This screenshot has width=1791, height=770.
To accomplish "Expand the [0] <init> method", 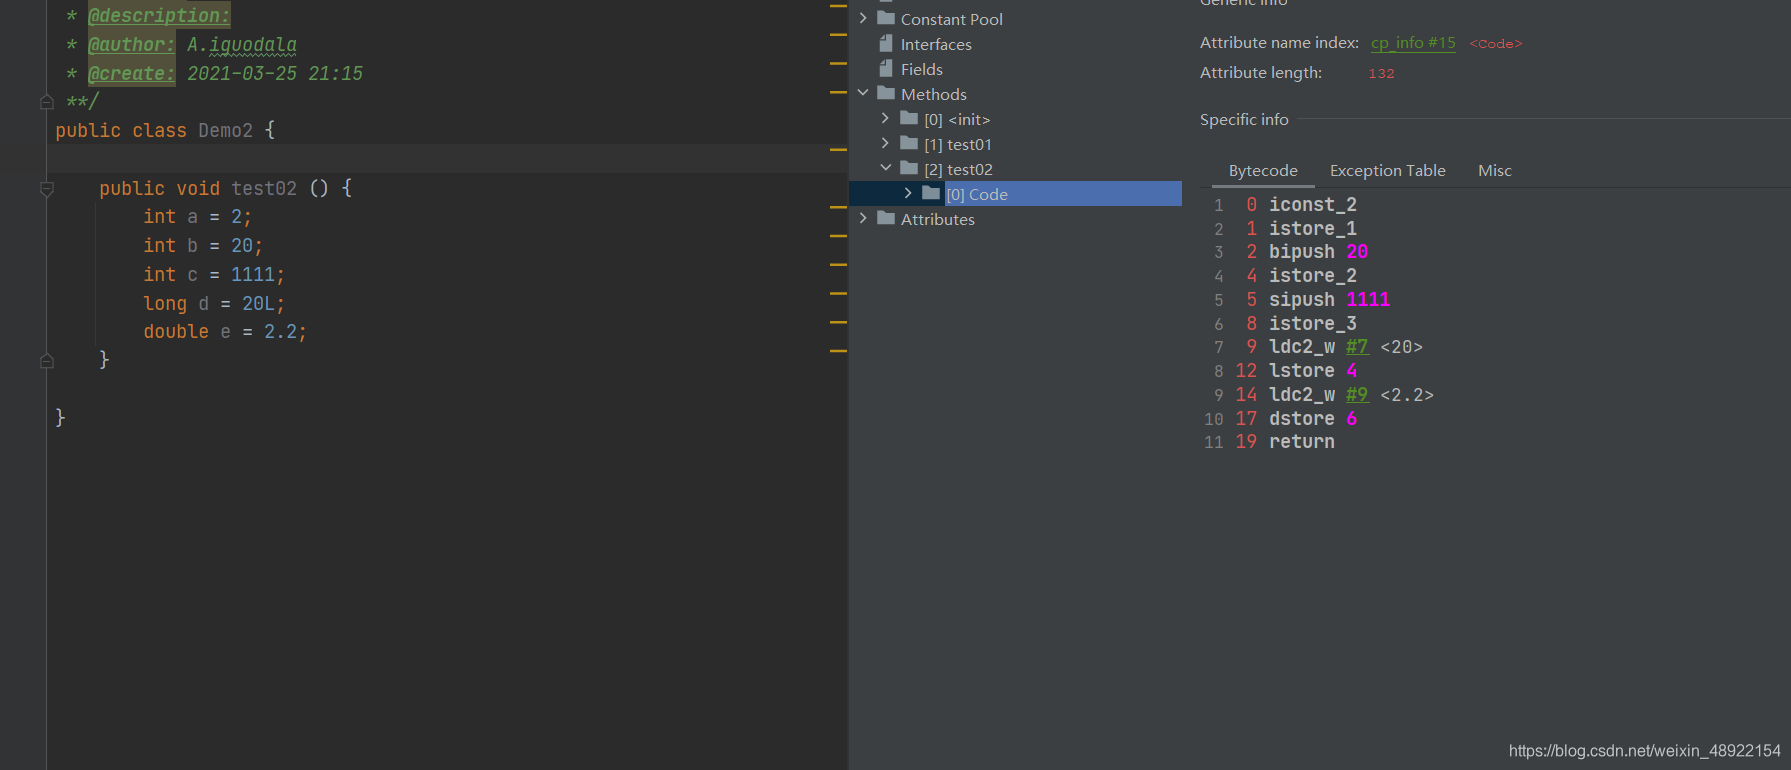I will pyautogui.click(x=885, y=118).
